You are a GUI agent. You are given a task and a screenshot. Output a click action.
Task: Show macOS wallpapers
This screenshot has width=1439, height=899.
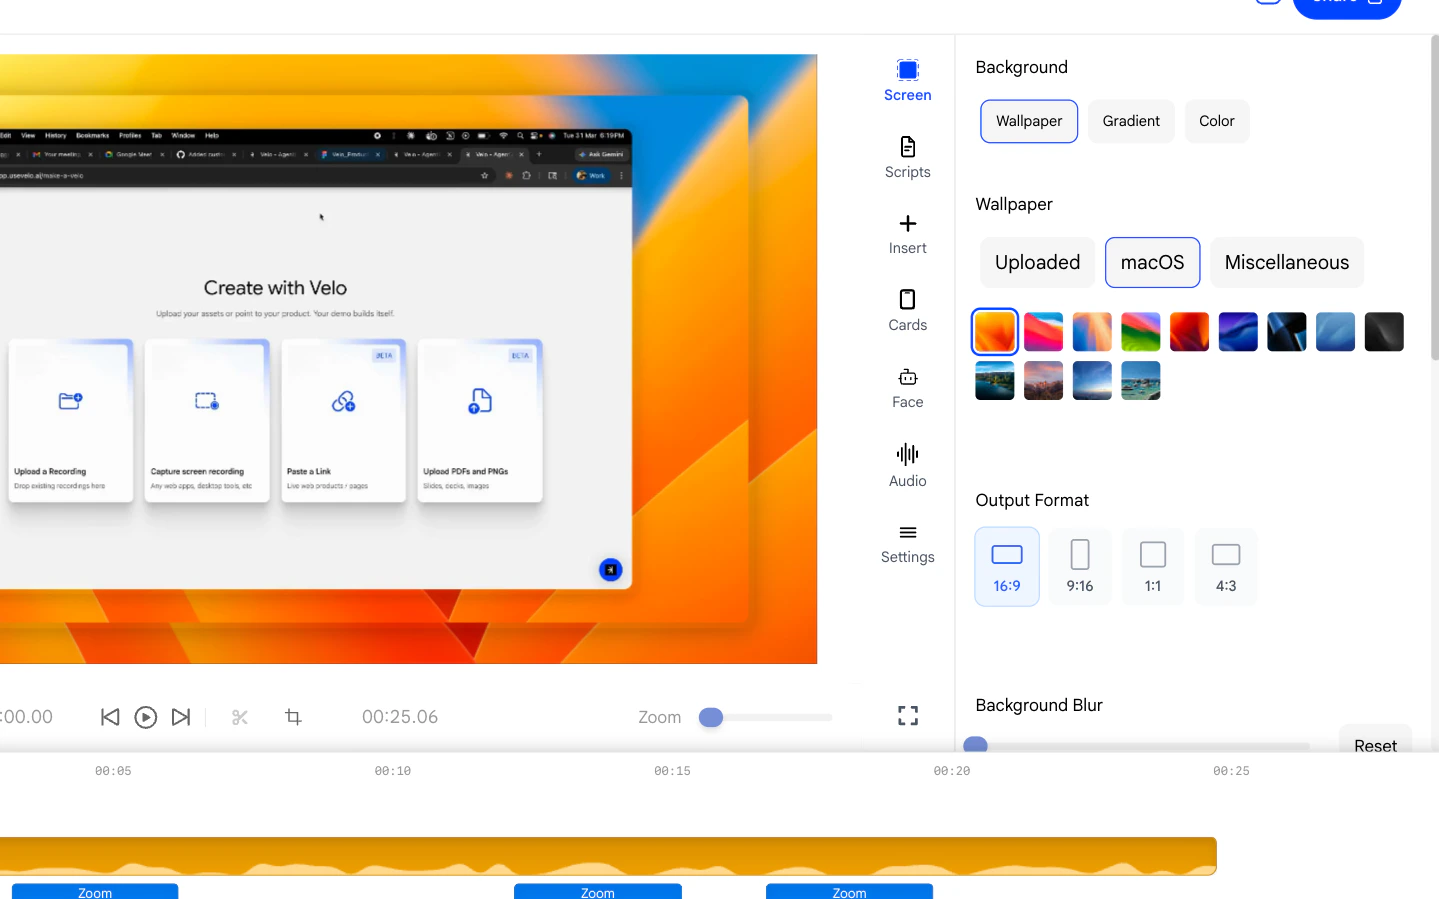[1152, 262]
